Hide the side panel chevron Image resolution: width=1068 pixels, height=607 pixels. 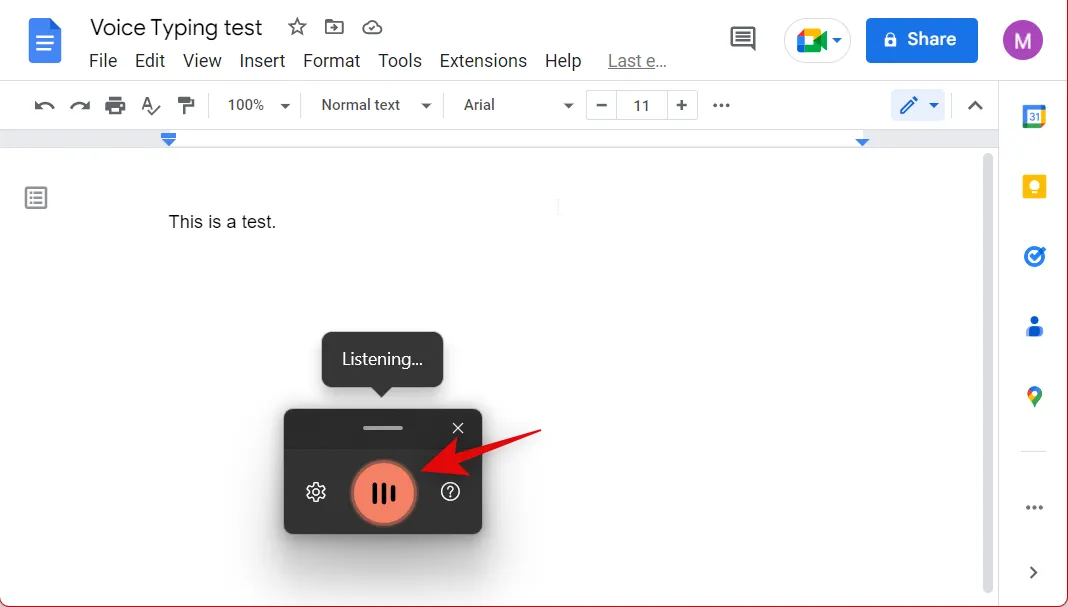coord(1034,572)
